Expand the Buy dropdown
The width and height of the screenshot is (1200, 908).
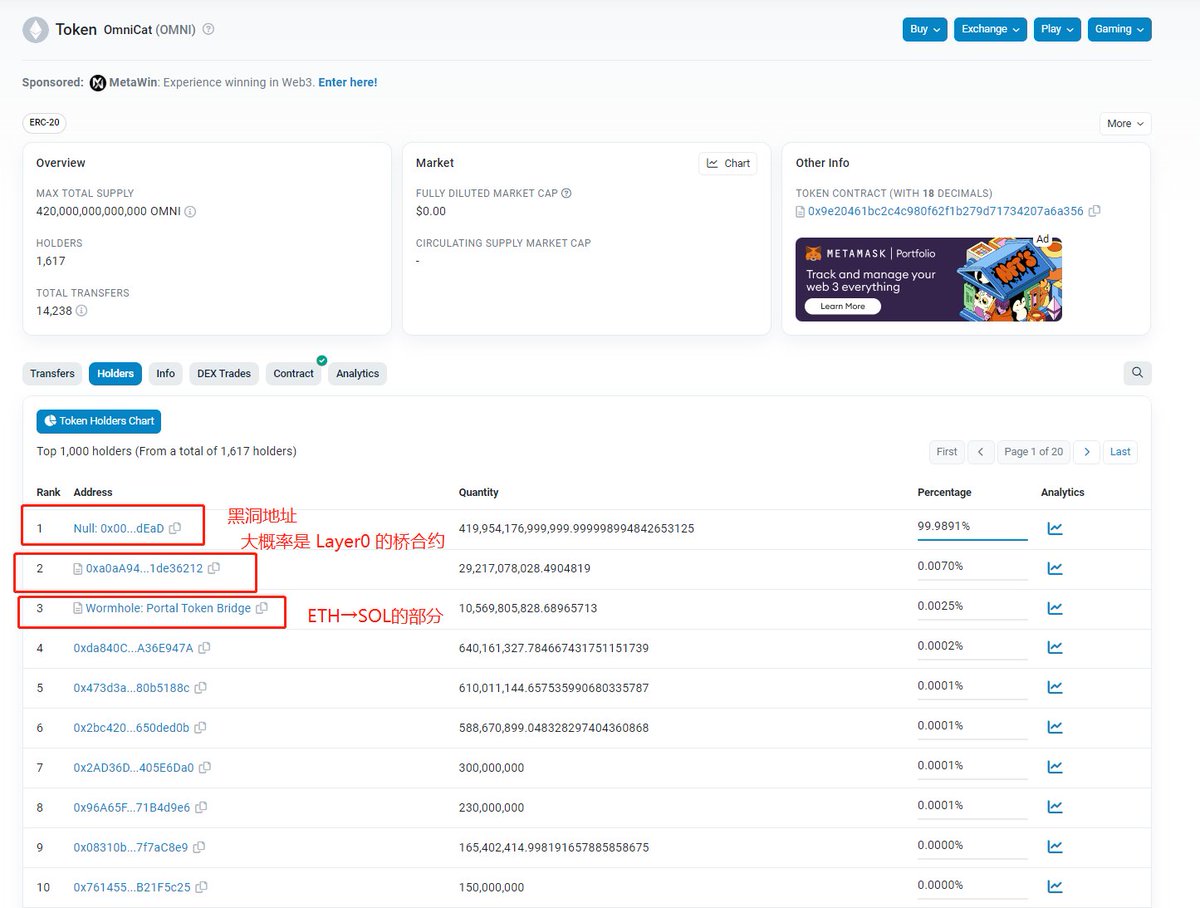coord(924,29)
